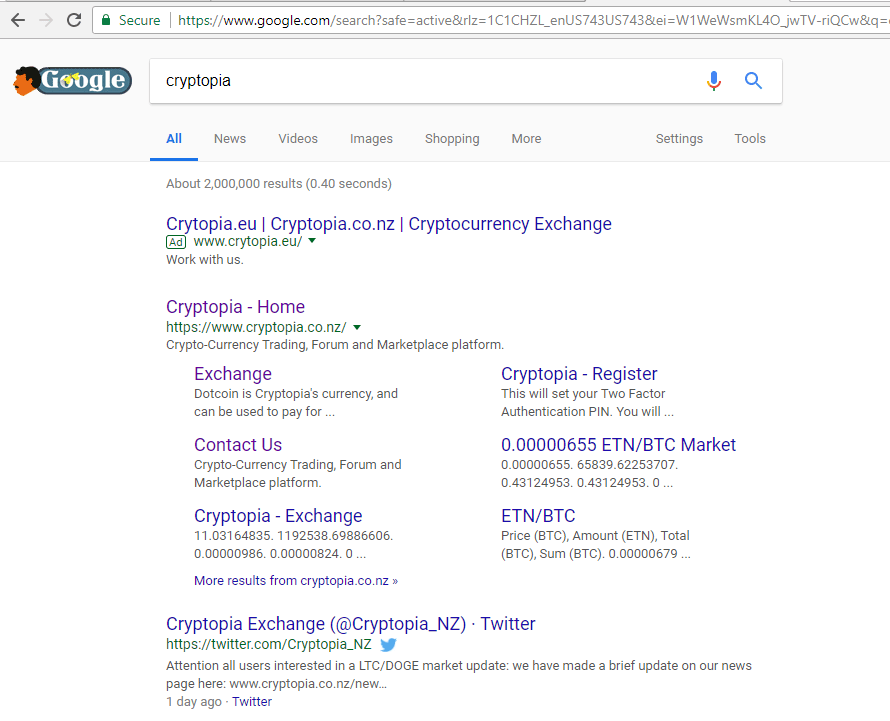Click the green Ad label badge
Screen dimensions: 890x721
176,242
